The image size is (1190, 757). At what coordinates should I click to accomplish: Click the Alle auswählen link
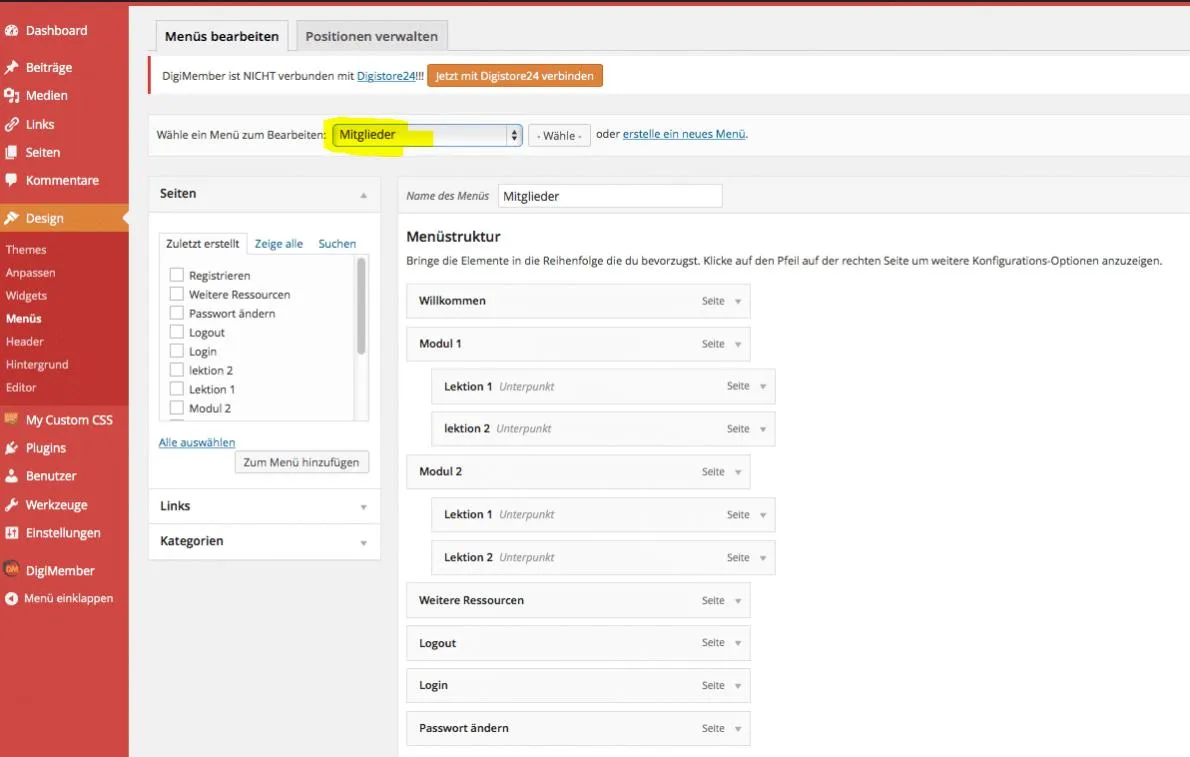[197, 443]
